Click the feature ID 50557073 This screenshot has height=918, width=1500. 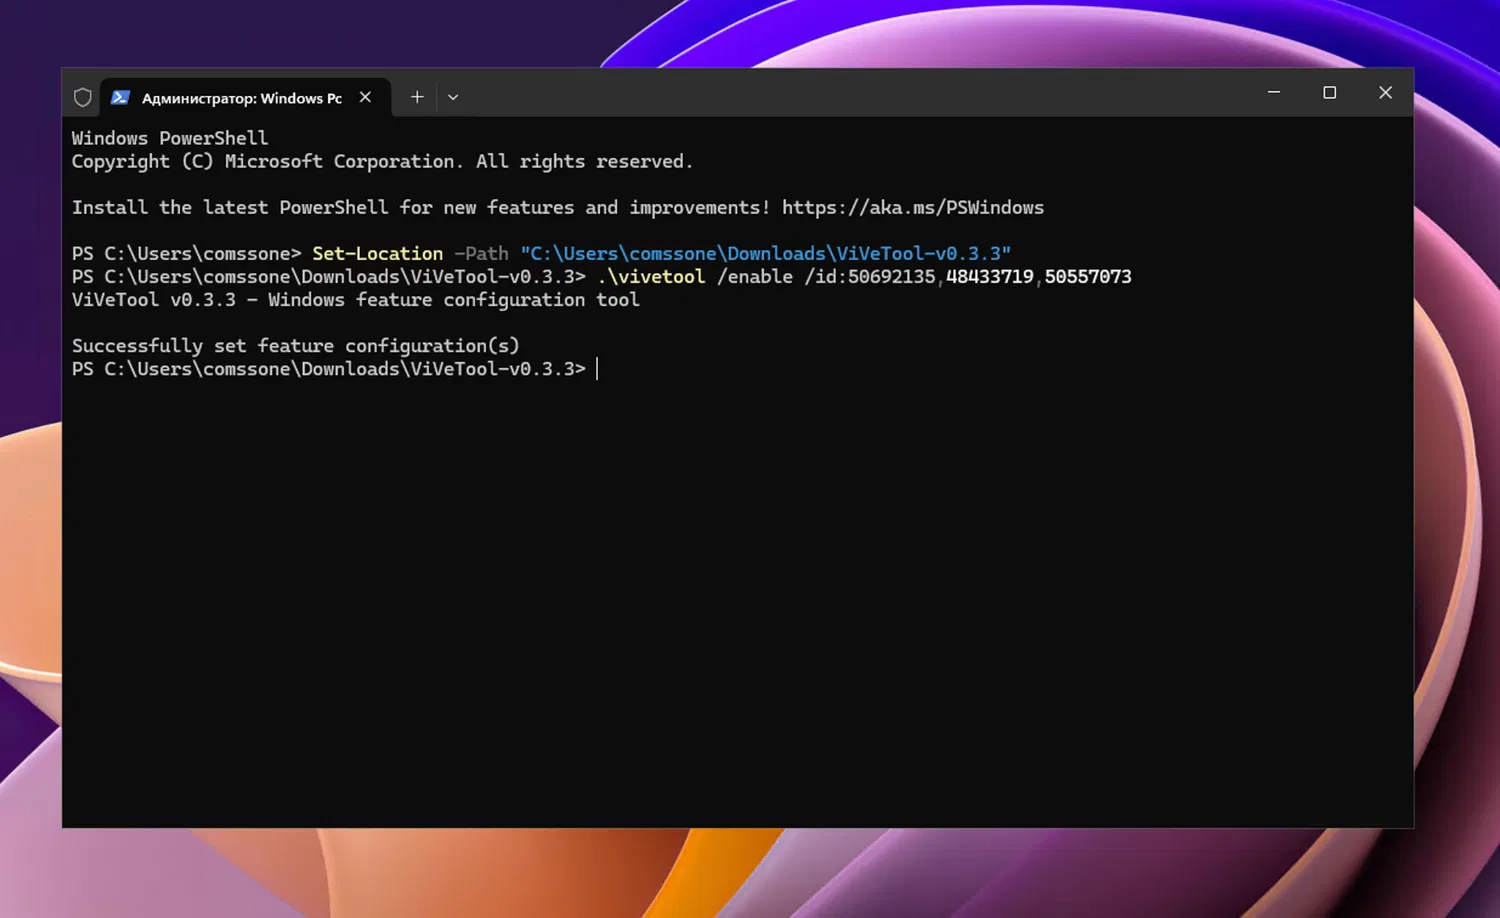1088,276
